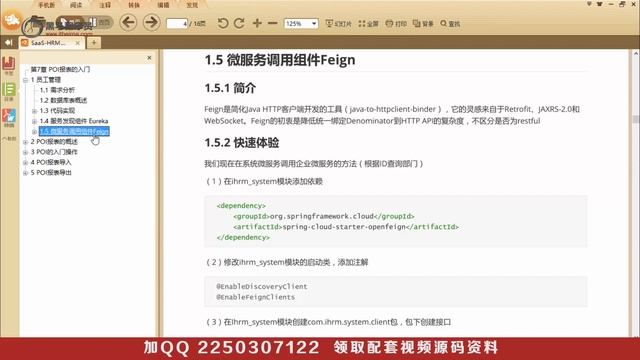The width and height of the screenshot is (640, 360).
Task: Expand the '5 POI报表导出' node
Action: pyautogui.click(x=25, y=173)
